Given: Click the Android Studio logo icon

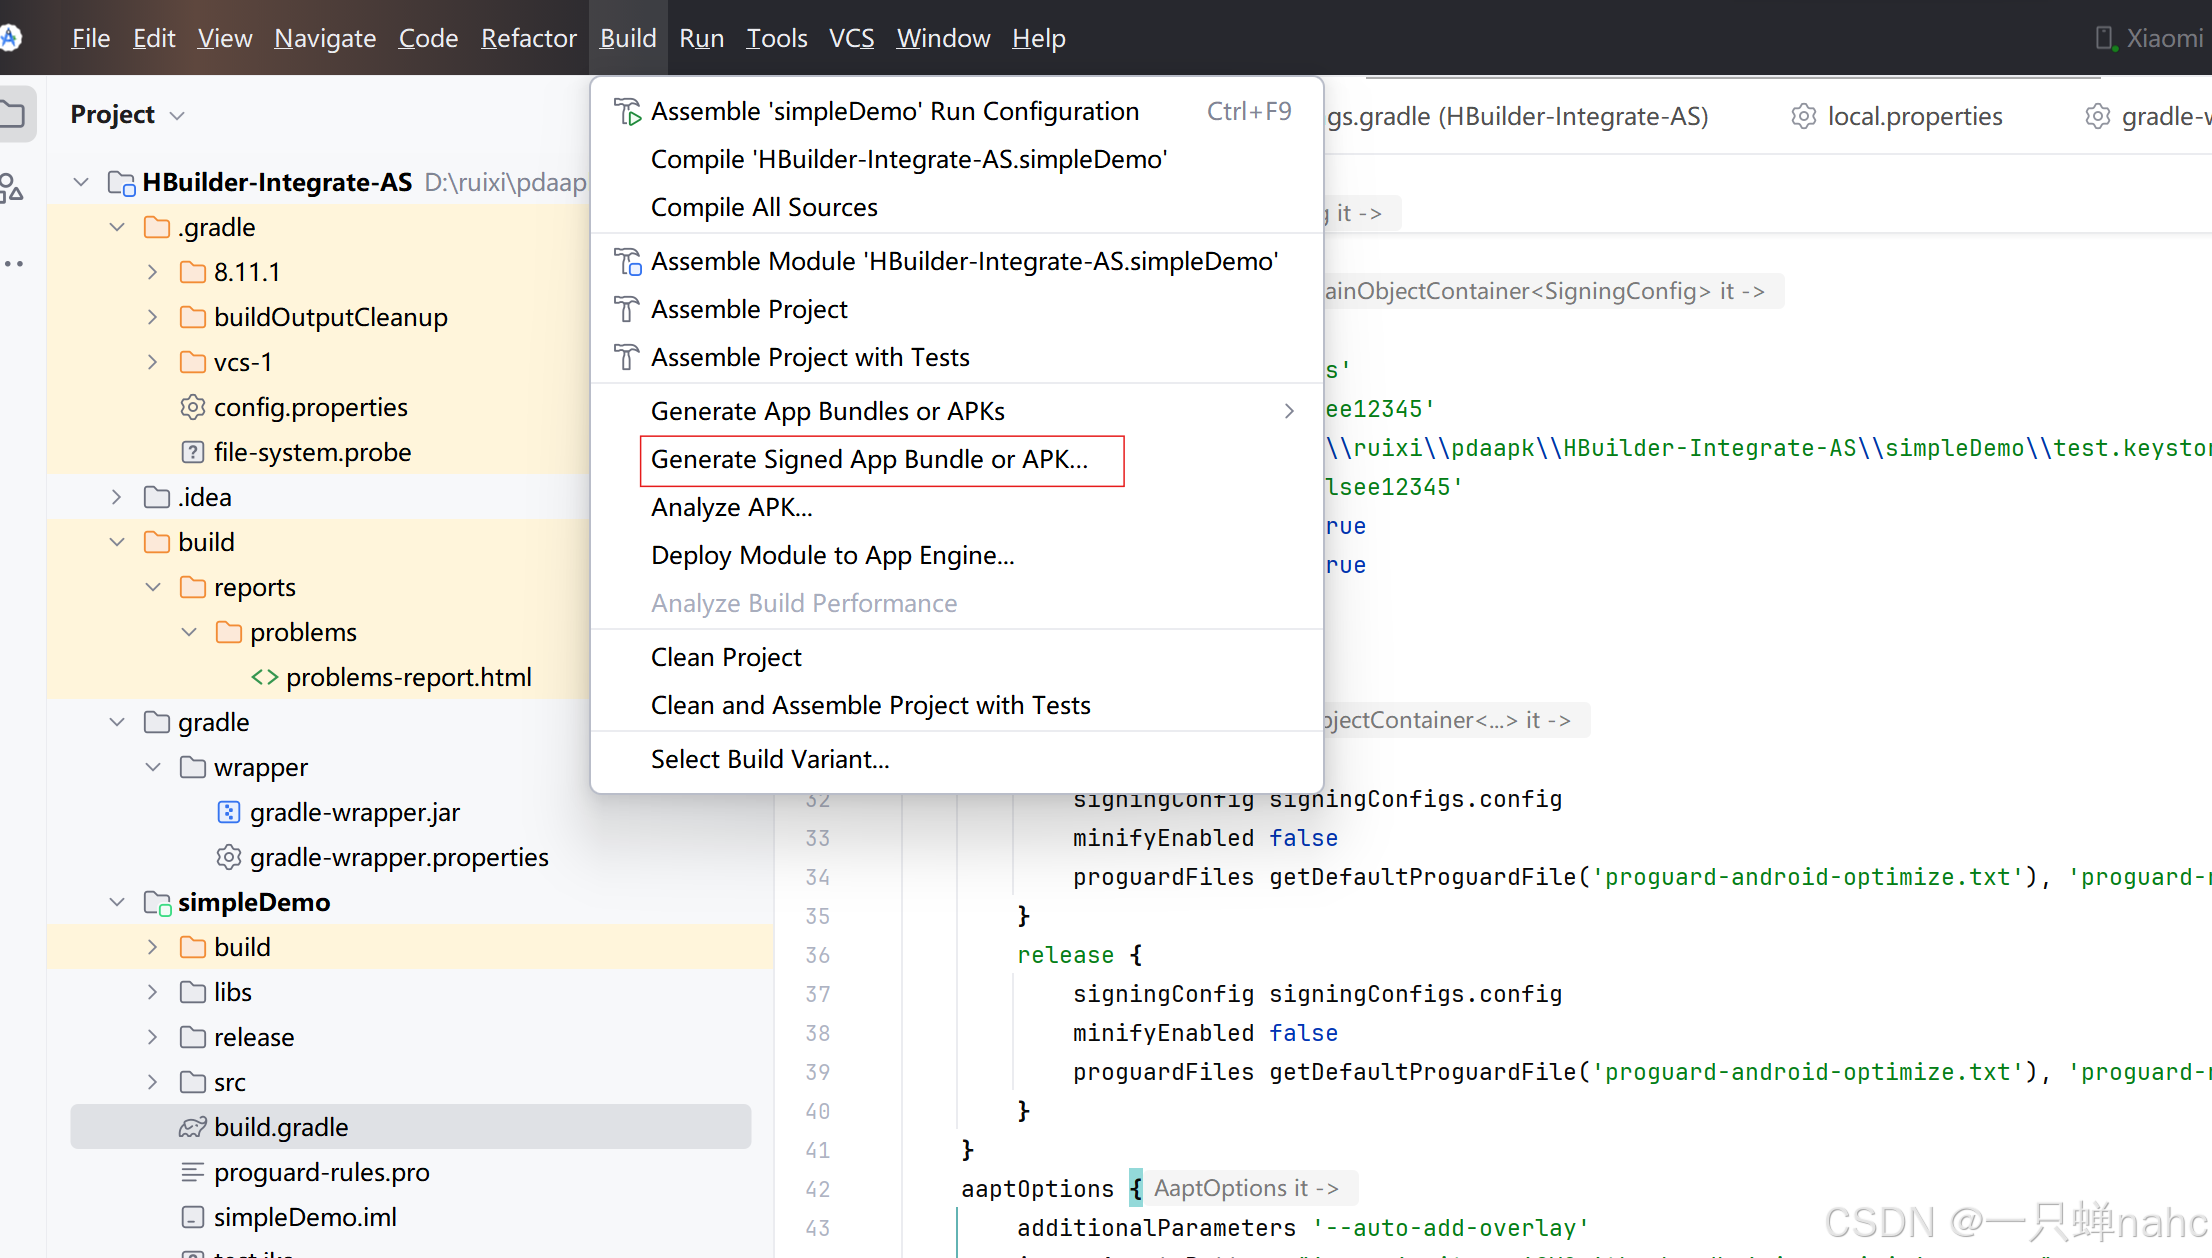Looking at the screenshot, I should click(10, 38).
